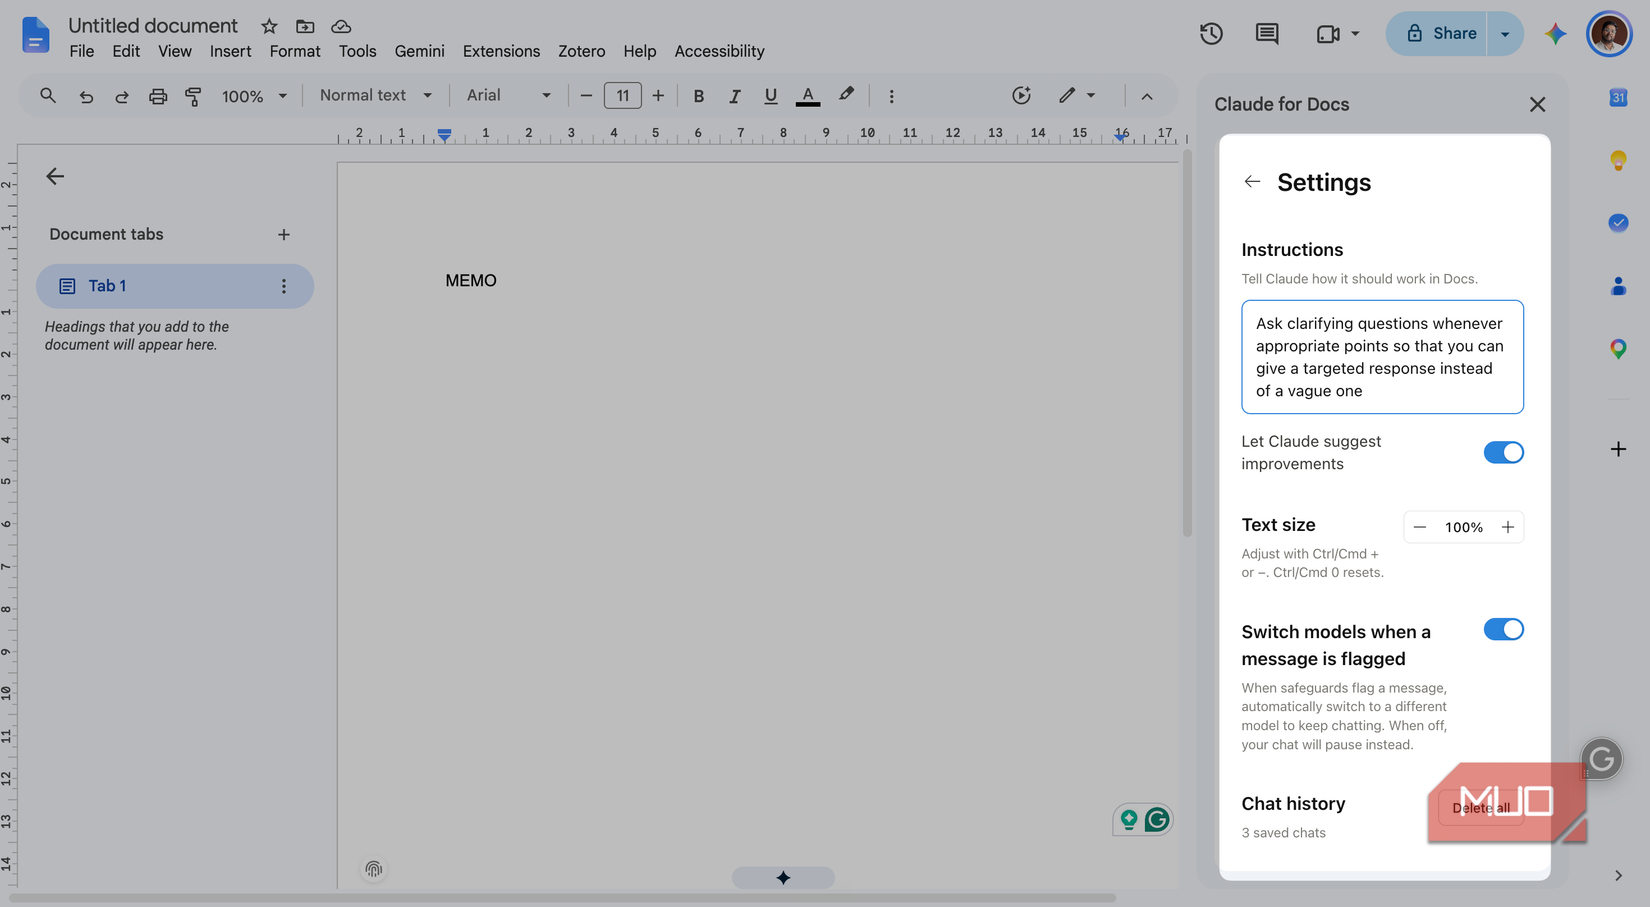Toggle bold formatting
The image size is (1650, 907).
[x=699, y=96]
